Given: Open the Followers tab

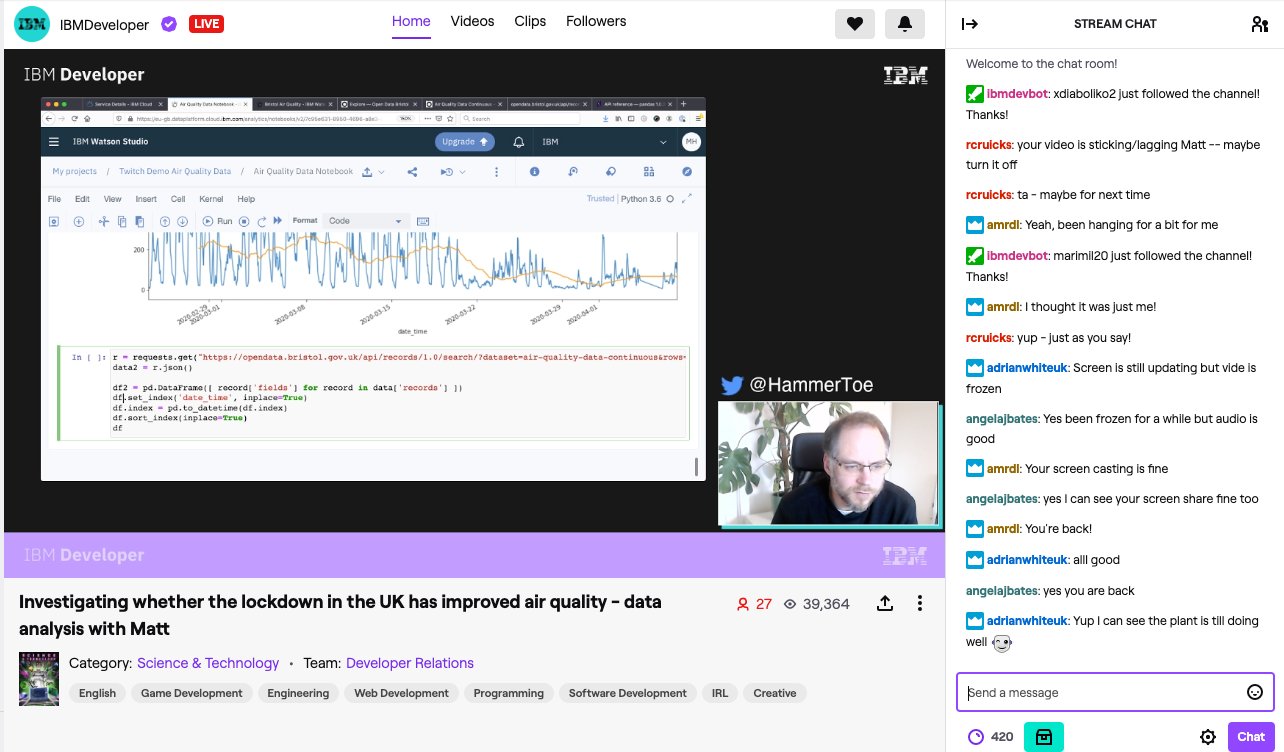Looking at the screenshot, I should click(x=596, y=21).
